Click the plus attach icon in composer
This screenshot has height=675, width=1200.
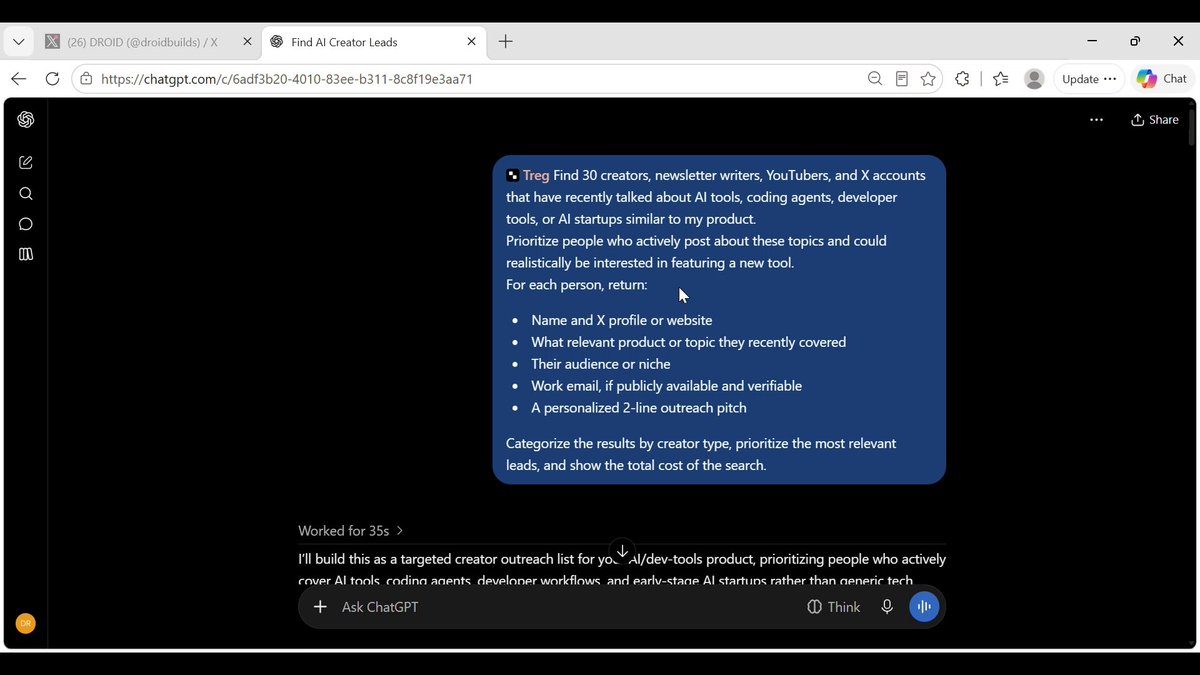(320, 607)
